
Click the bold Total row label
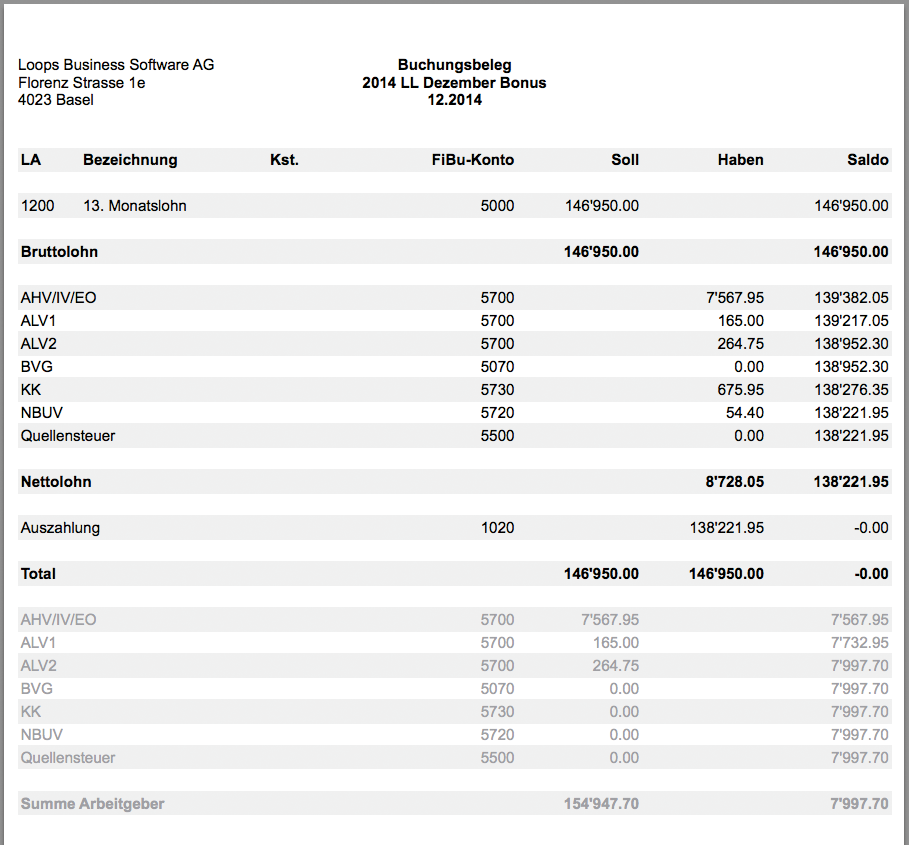[38, 574]
